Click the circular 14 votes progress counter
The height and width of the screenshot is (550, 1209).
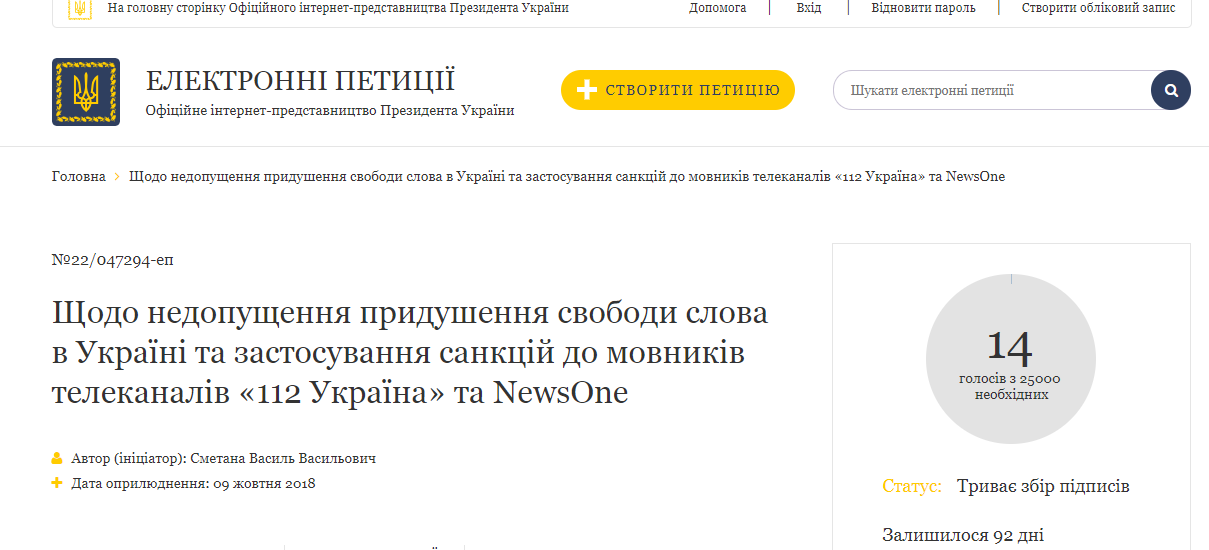pos(1010,359)
